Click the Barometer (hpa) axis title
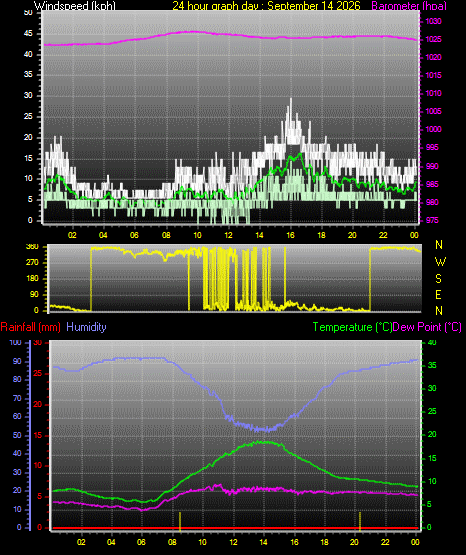This screenshot has height=555, width=466. 409,6
